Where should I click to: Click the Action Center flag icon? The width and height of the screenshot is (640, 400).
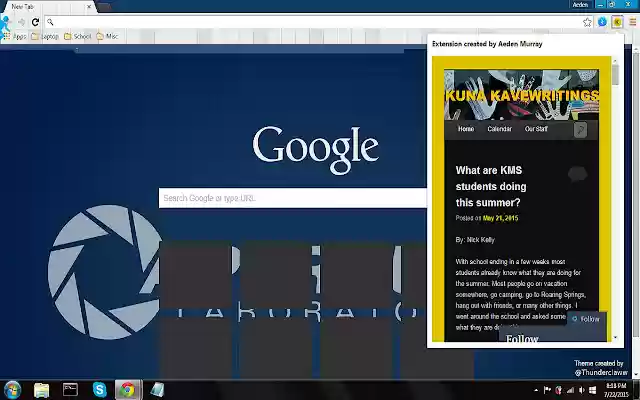point(547,391)
